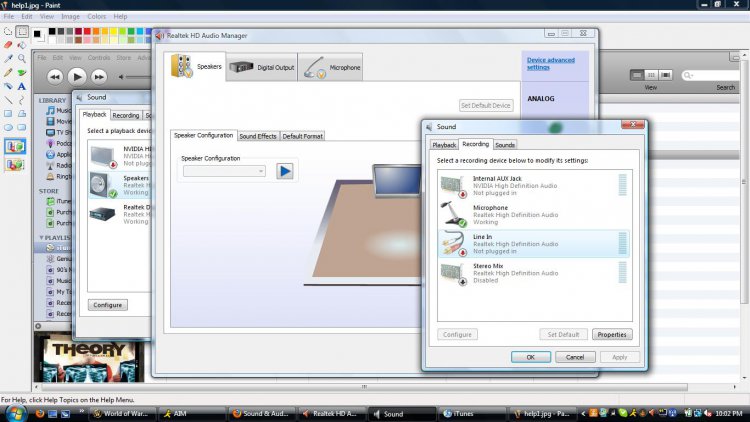Select the Polygon shape tool in Paint
This screenshot has height=422, width=750.
tap(22, 114)
